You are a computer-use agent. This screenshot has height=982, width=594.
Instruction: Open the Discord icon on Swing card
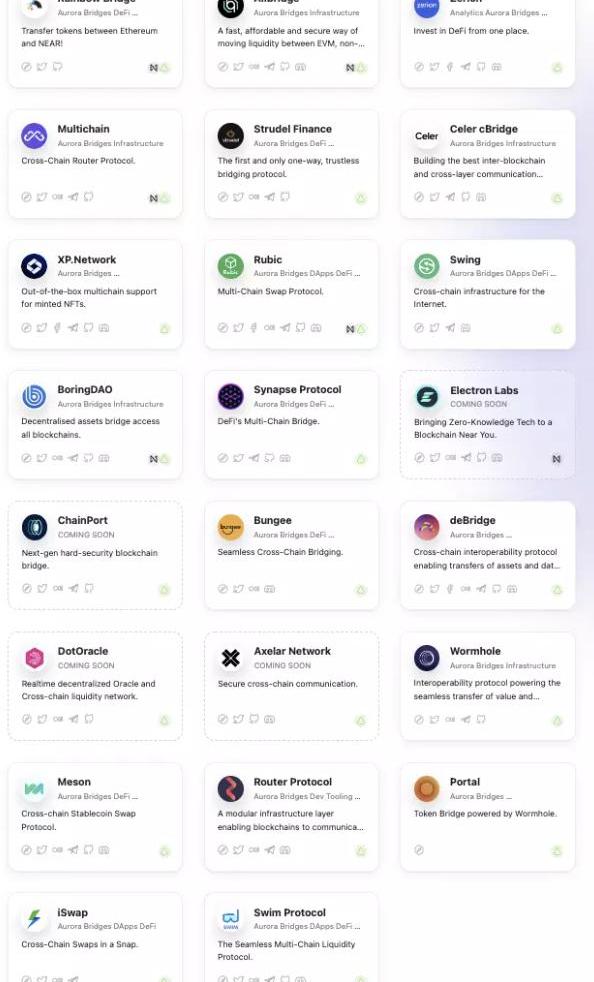tap(466, 328)
